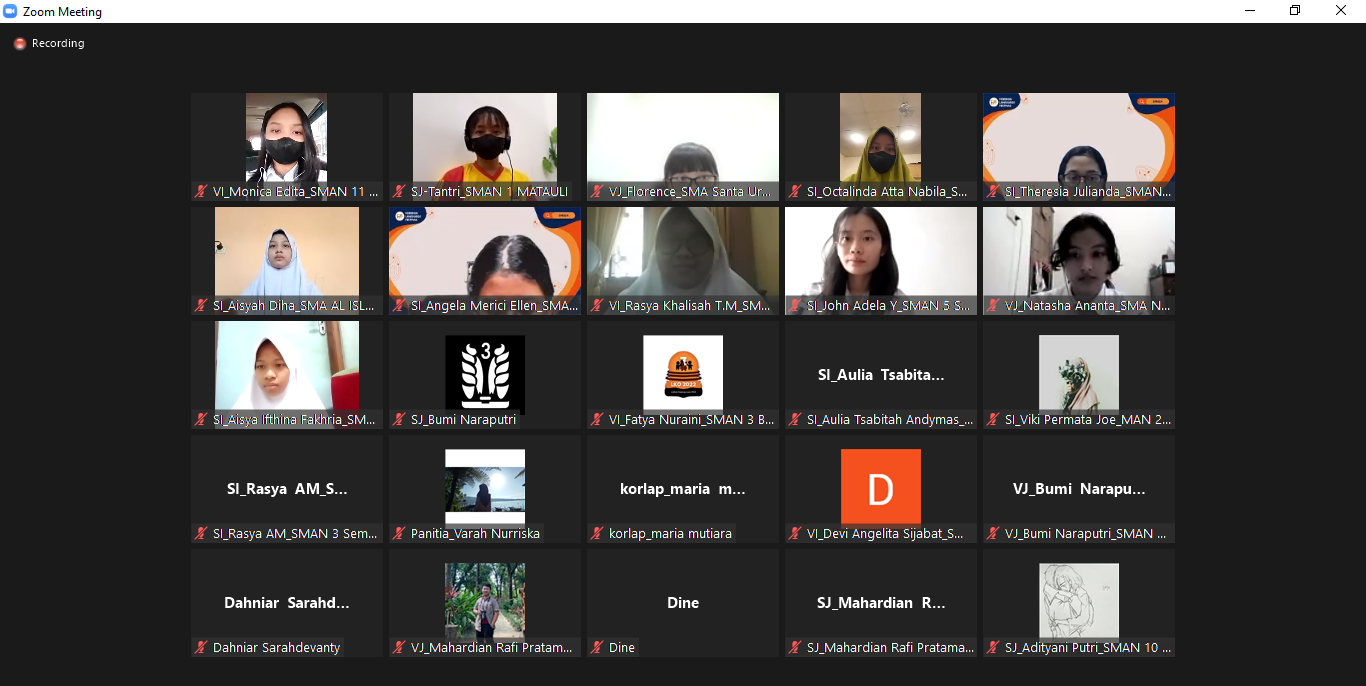The image size is (1366, 686).
Task: Click muted mic icon on Monica Edita's tile
Action: [x=202, y=191]
